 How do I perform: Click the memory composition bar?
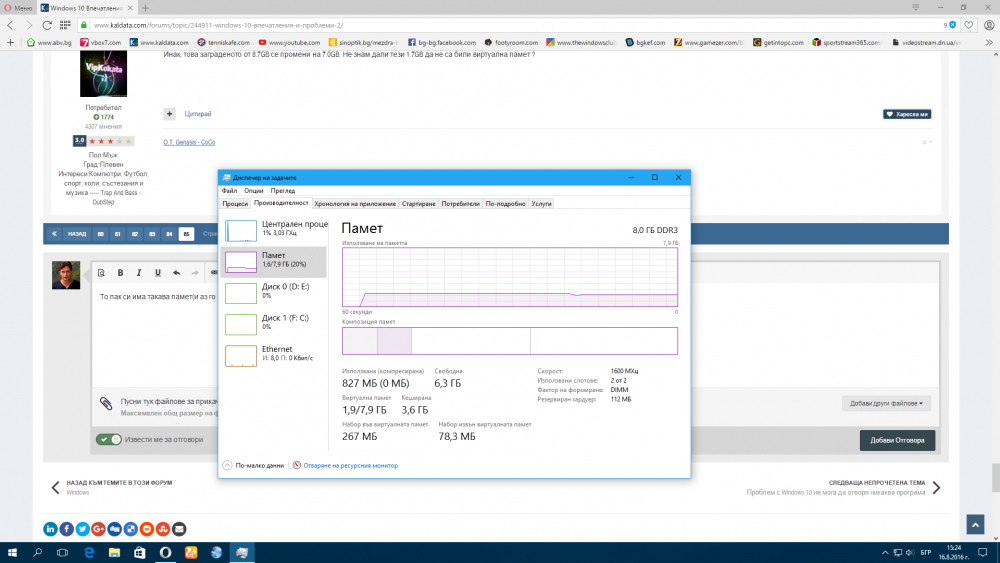[x=510, y=341]
